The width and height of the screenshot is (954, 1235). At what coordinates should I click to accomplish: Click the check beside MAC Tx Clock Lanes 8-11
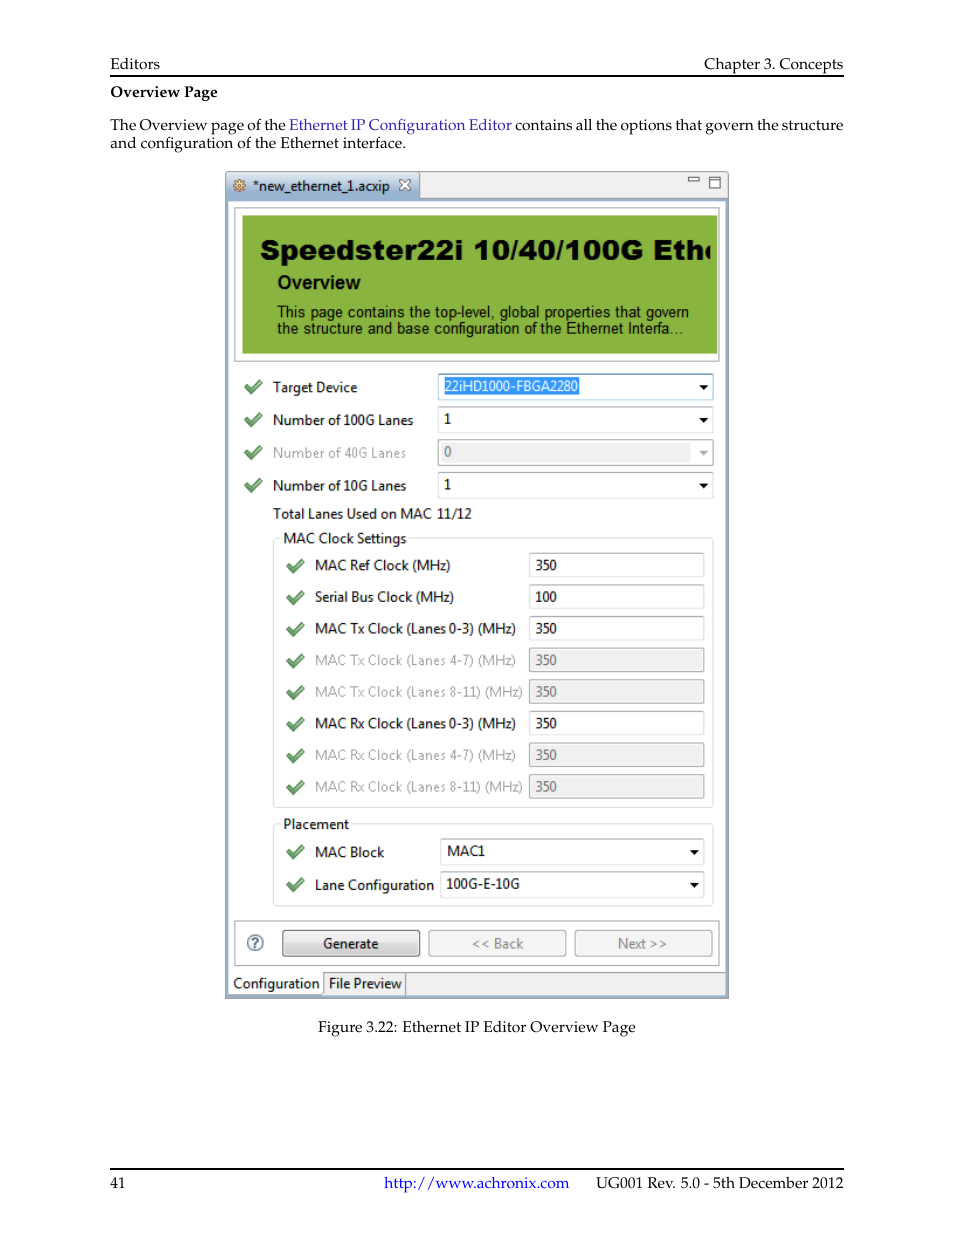(295, 692)
